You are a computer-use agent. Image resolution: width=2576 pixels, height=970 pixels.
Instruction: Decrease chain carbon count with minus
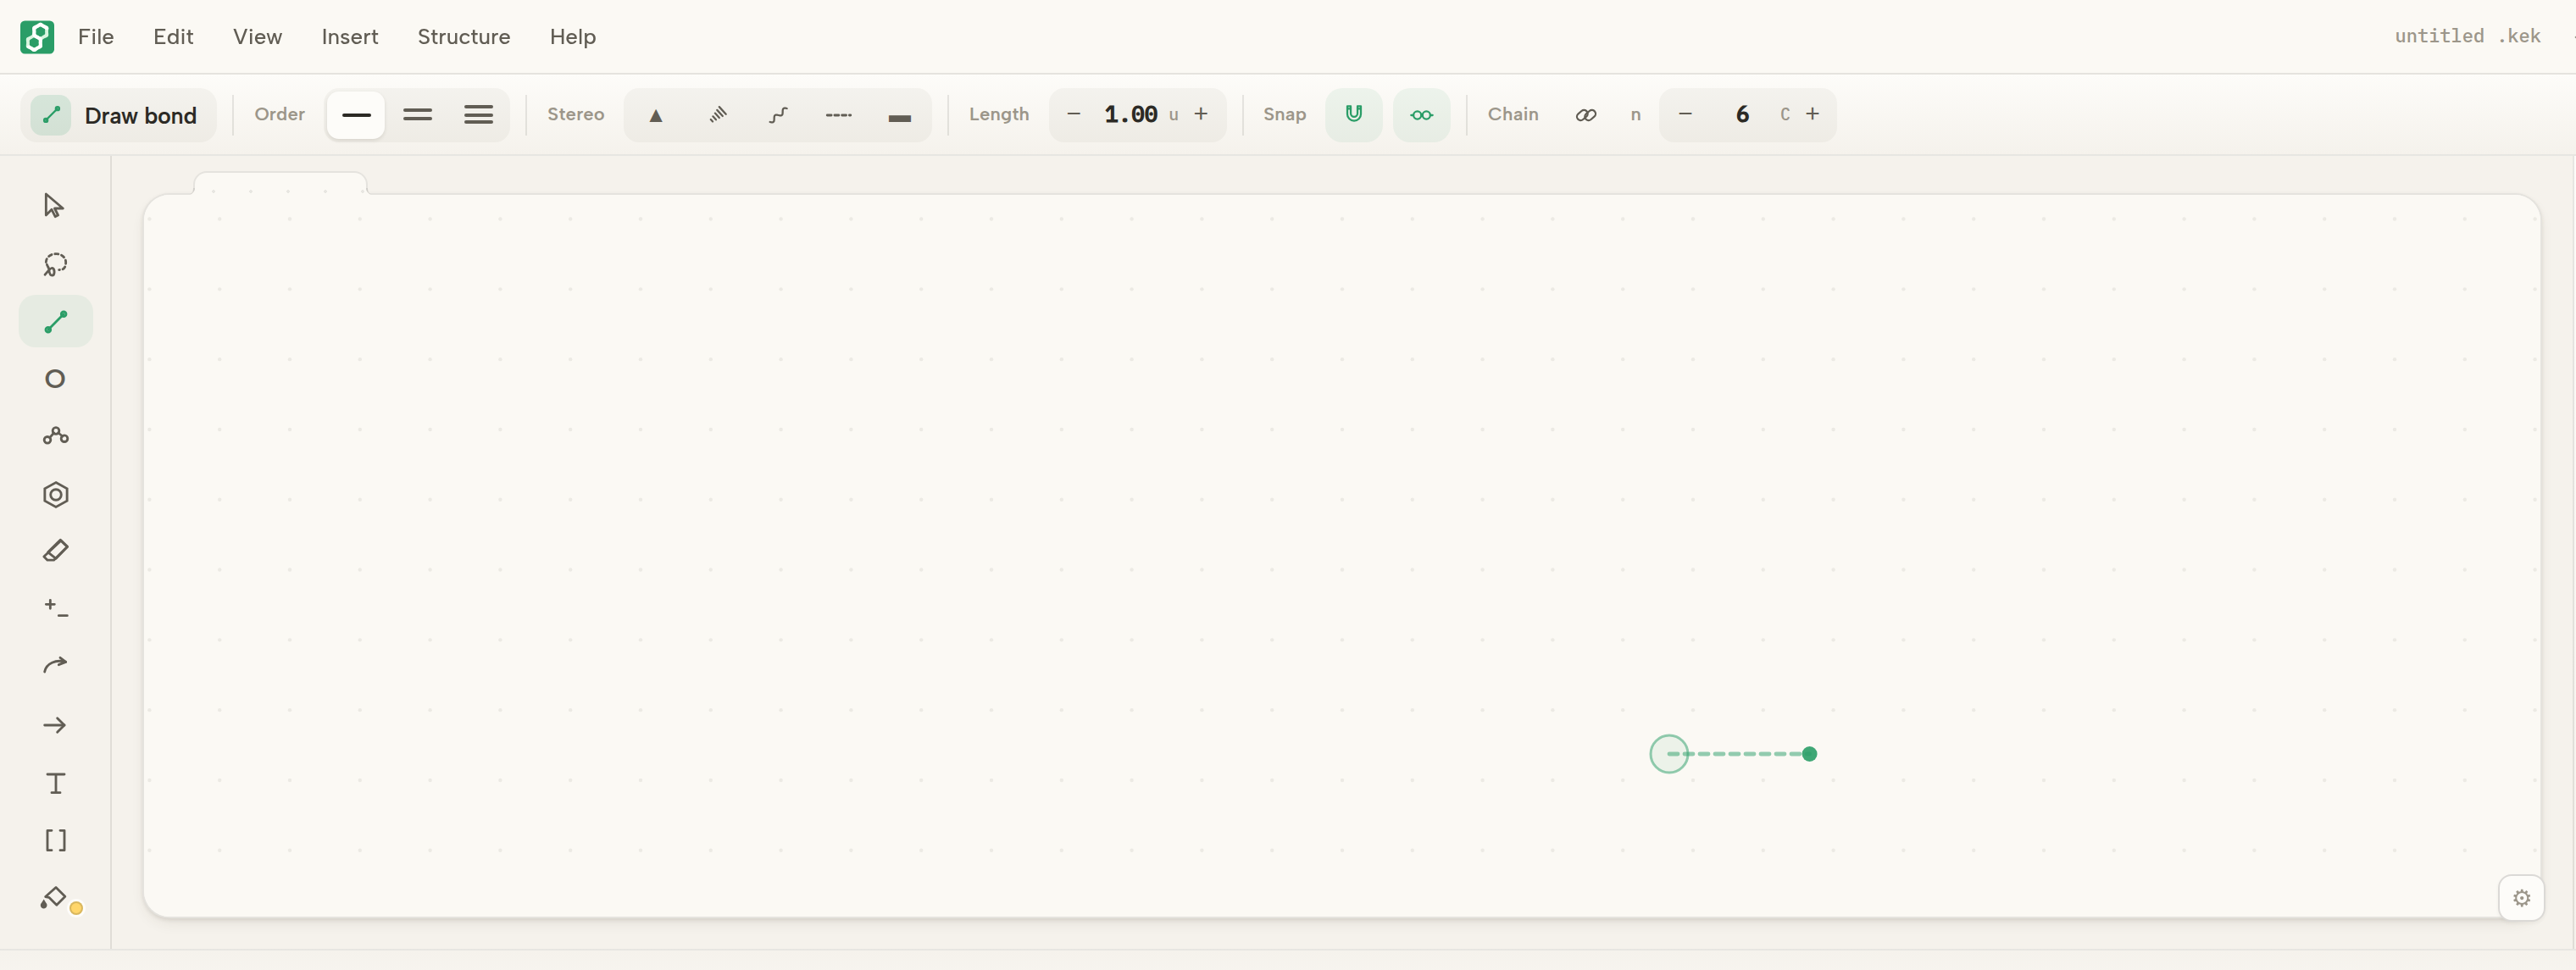coord(1685,114)
